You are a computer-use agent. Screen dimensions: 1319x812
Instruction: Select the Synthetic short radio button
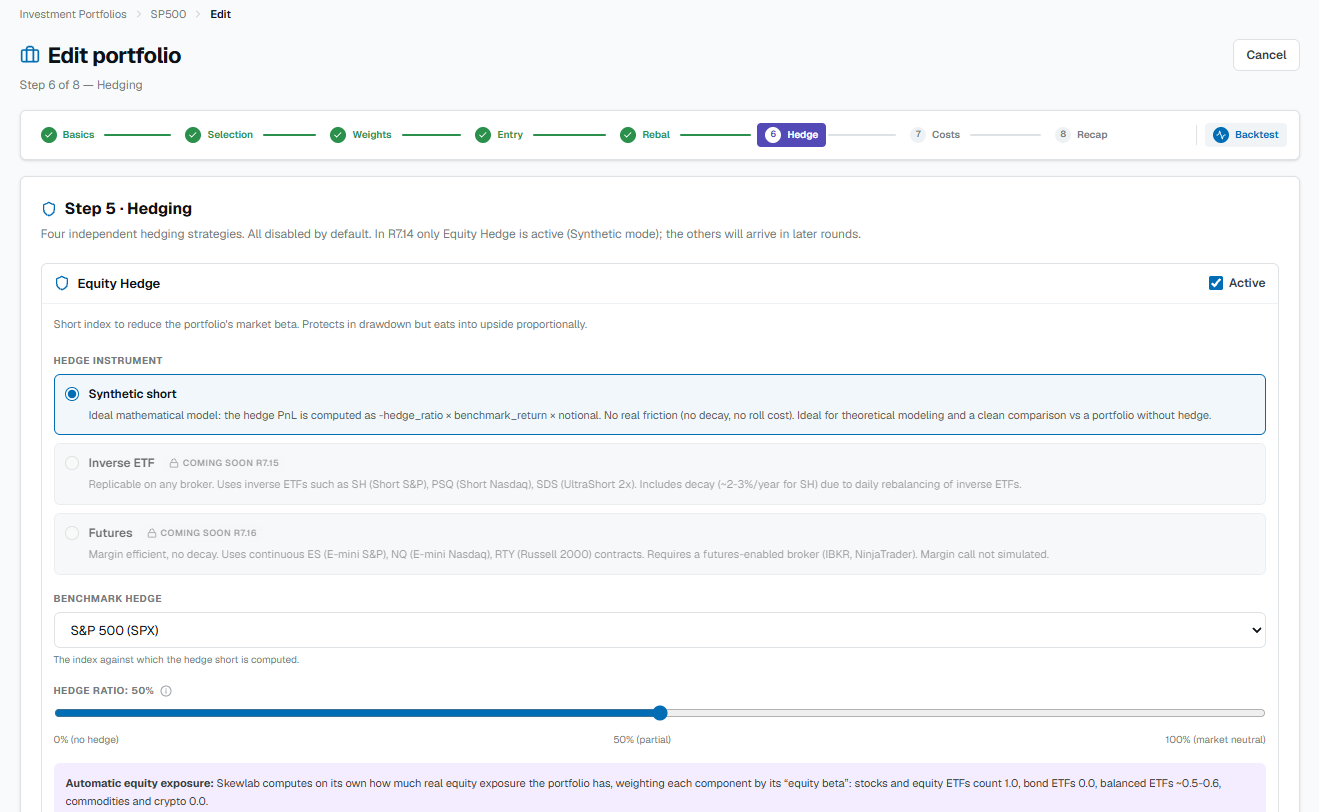[x=72, y=394]
